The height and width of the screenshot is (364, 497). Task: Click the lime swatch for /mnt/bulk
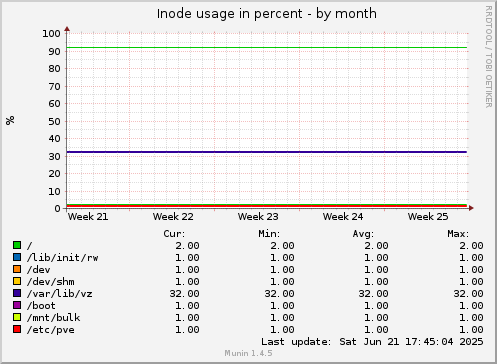pos(17,317)
